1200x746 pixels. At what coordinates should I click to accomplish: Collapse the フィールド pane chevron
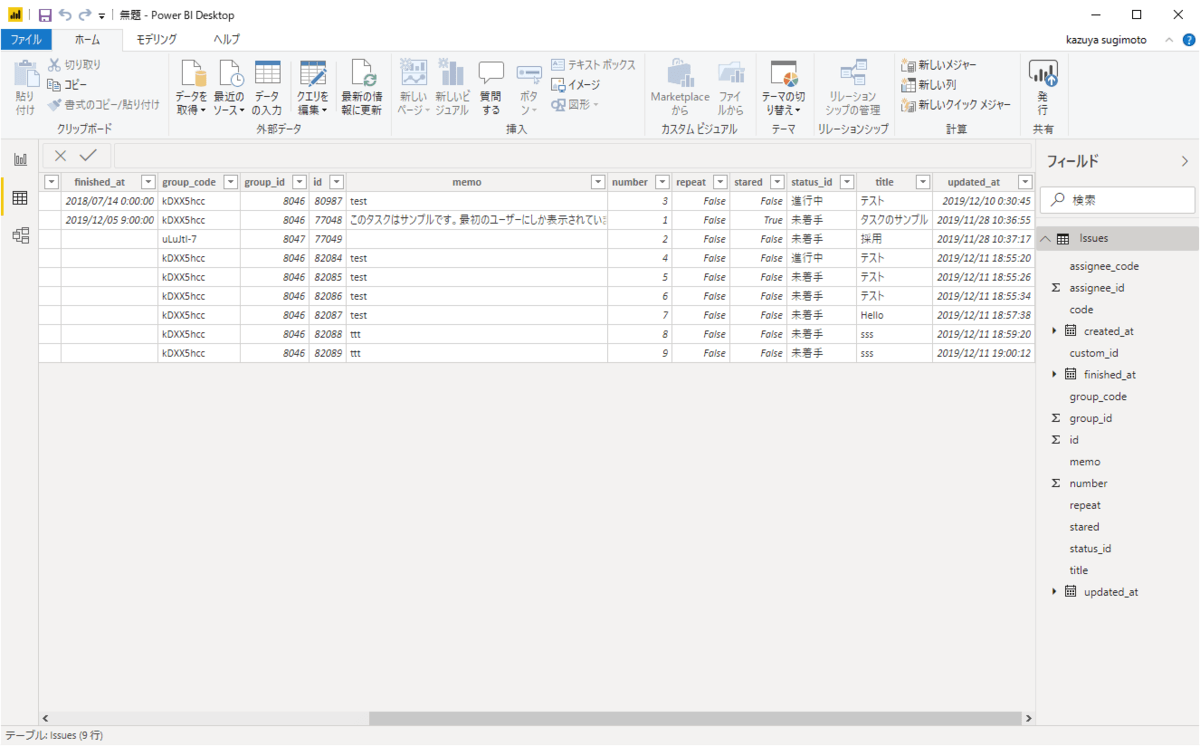[x=1185, y=161]
